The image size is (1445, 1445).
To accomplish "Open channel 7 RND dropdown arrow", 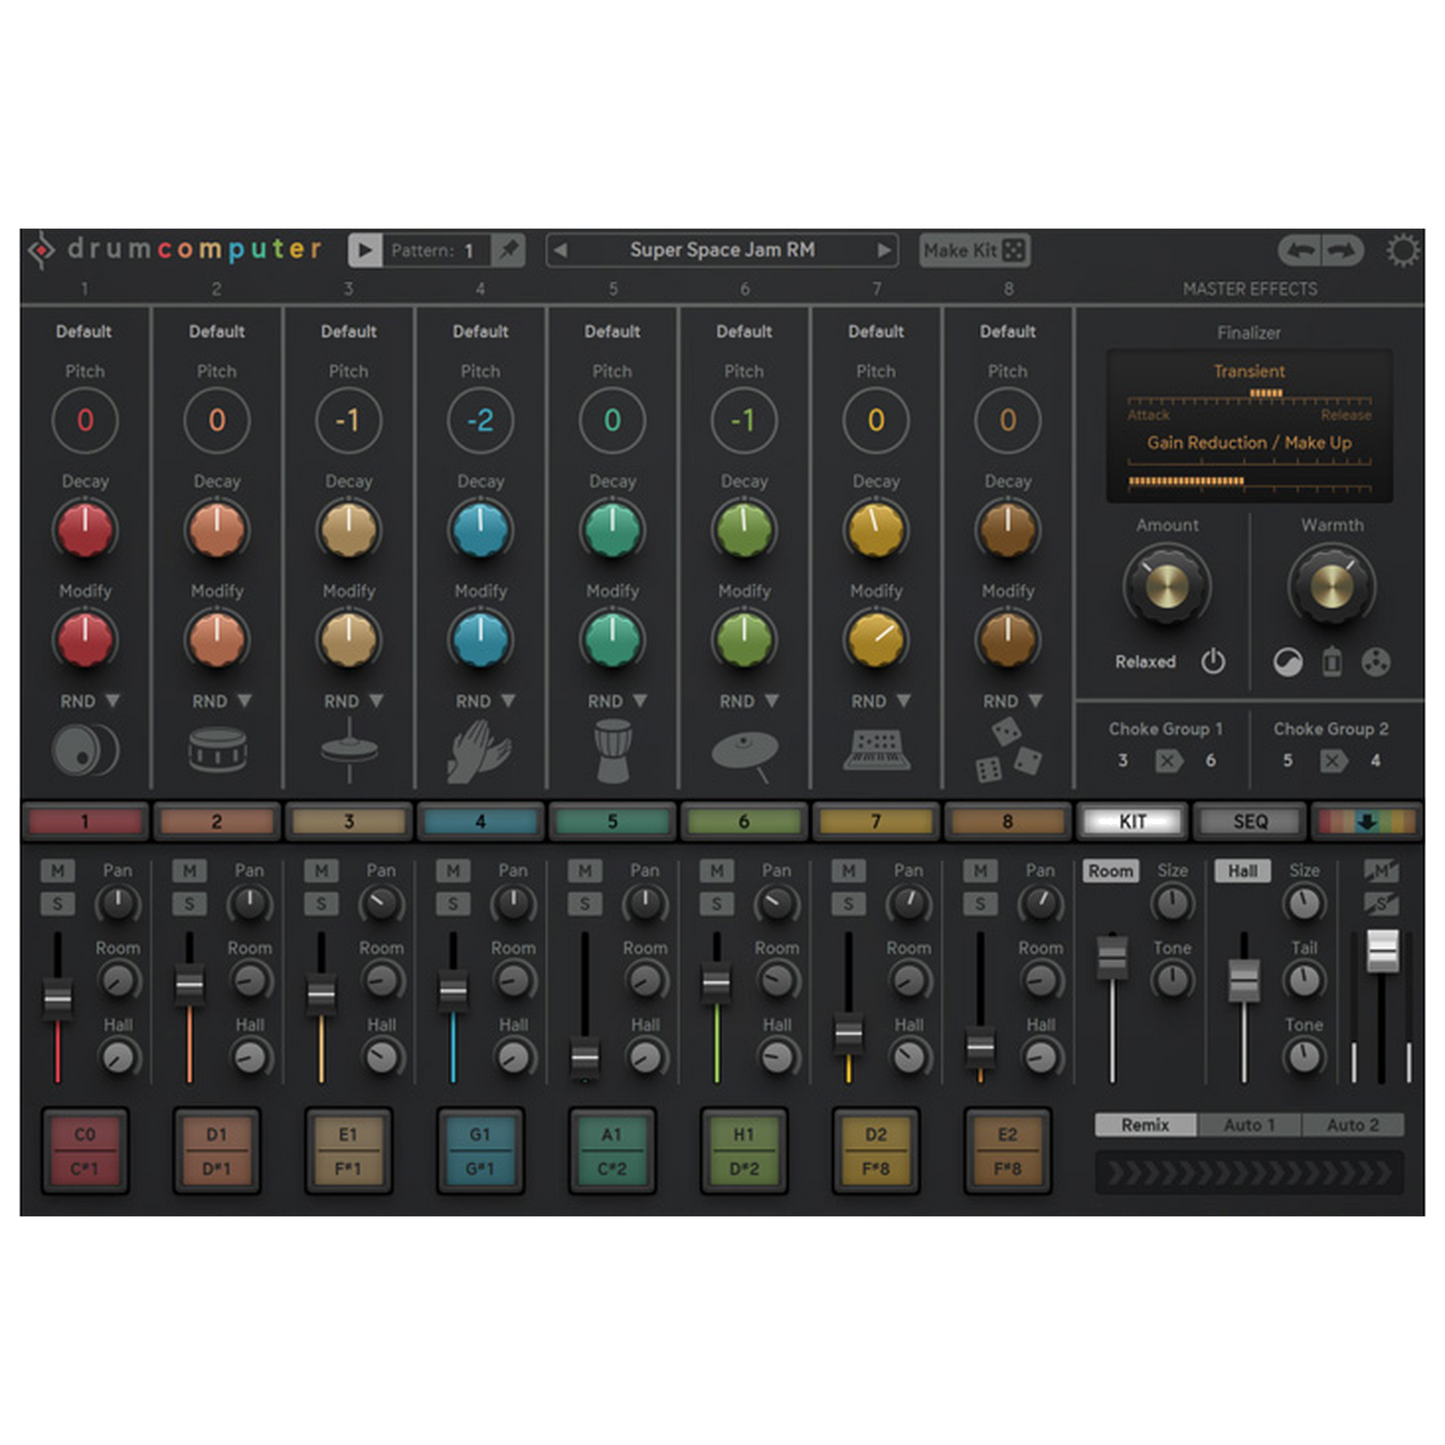I will 904,701.
